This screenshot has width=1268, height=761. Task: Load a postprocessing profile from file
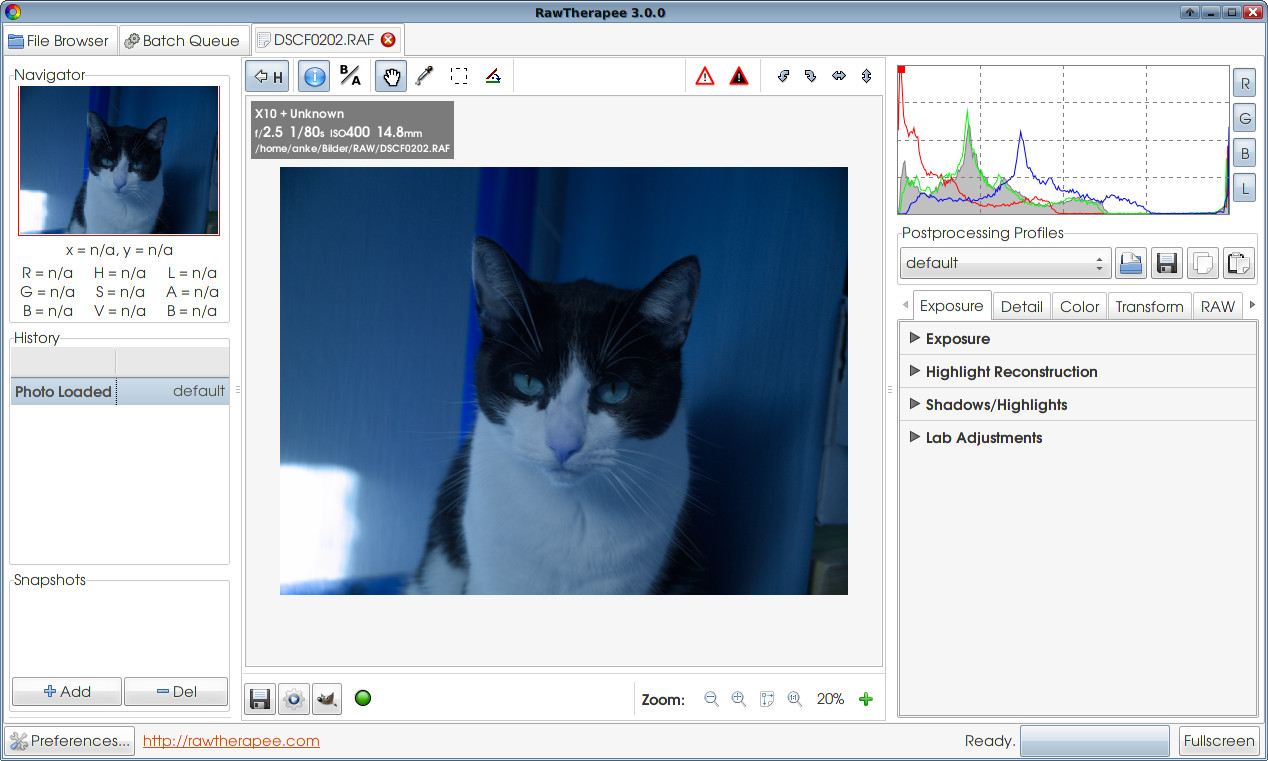(x=1131, y=263)
